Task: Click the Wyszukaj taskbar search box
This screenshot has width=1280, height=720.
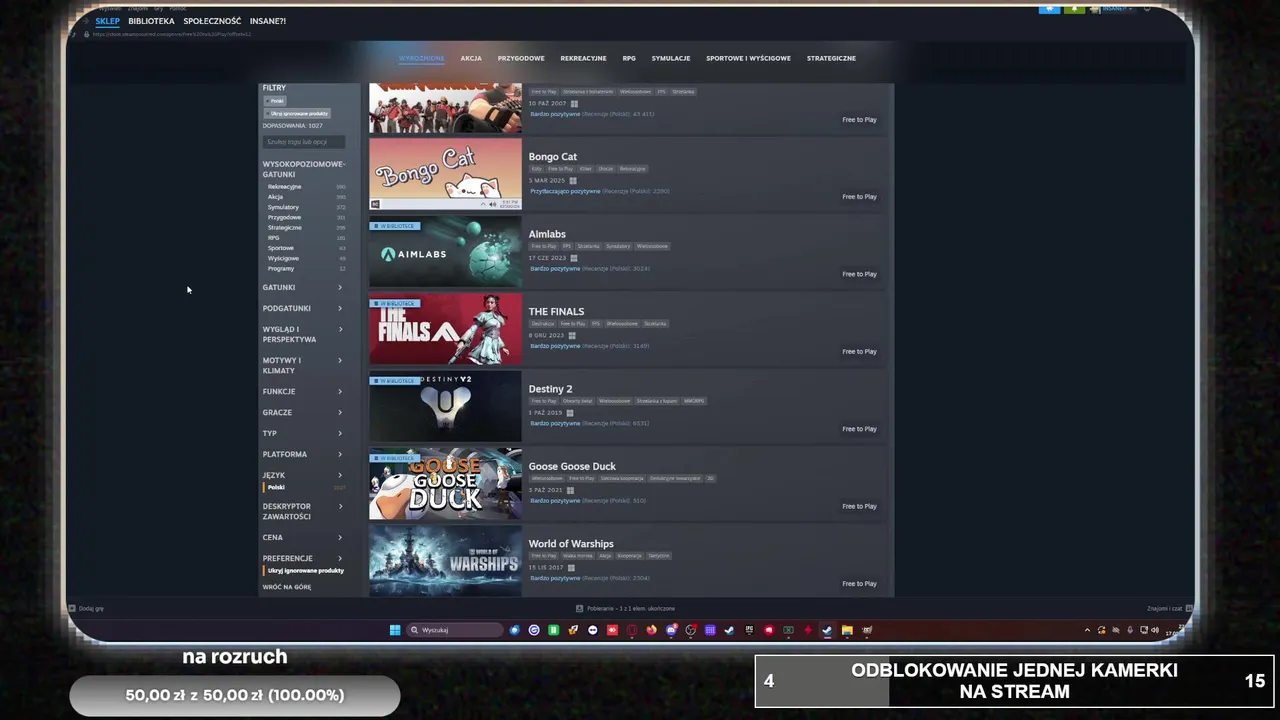Action: tap(455, 630)
